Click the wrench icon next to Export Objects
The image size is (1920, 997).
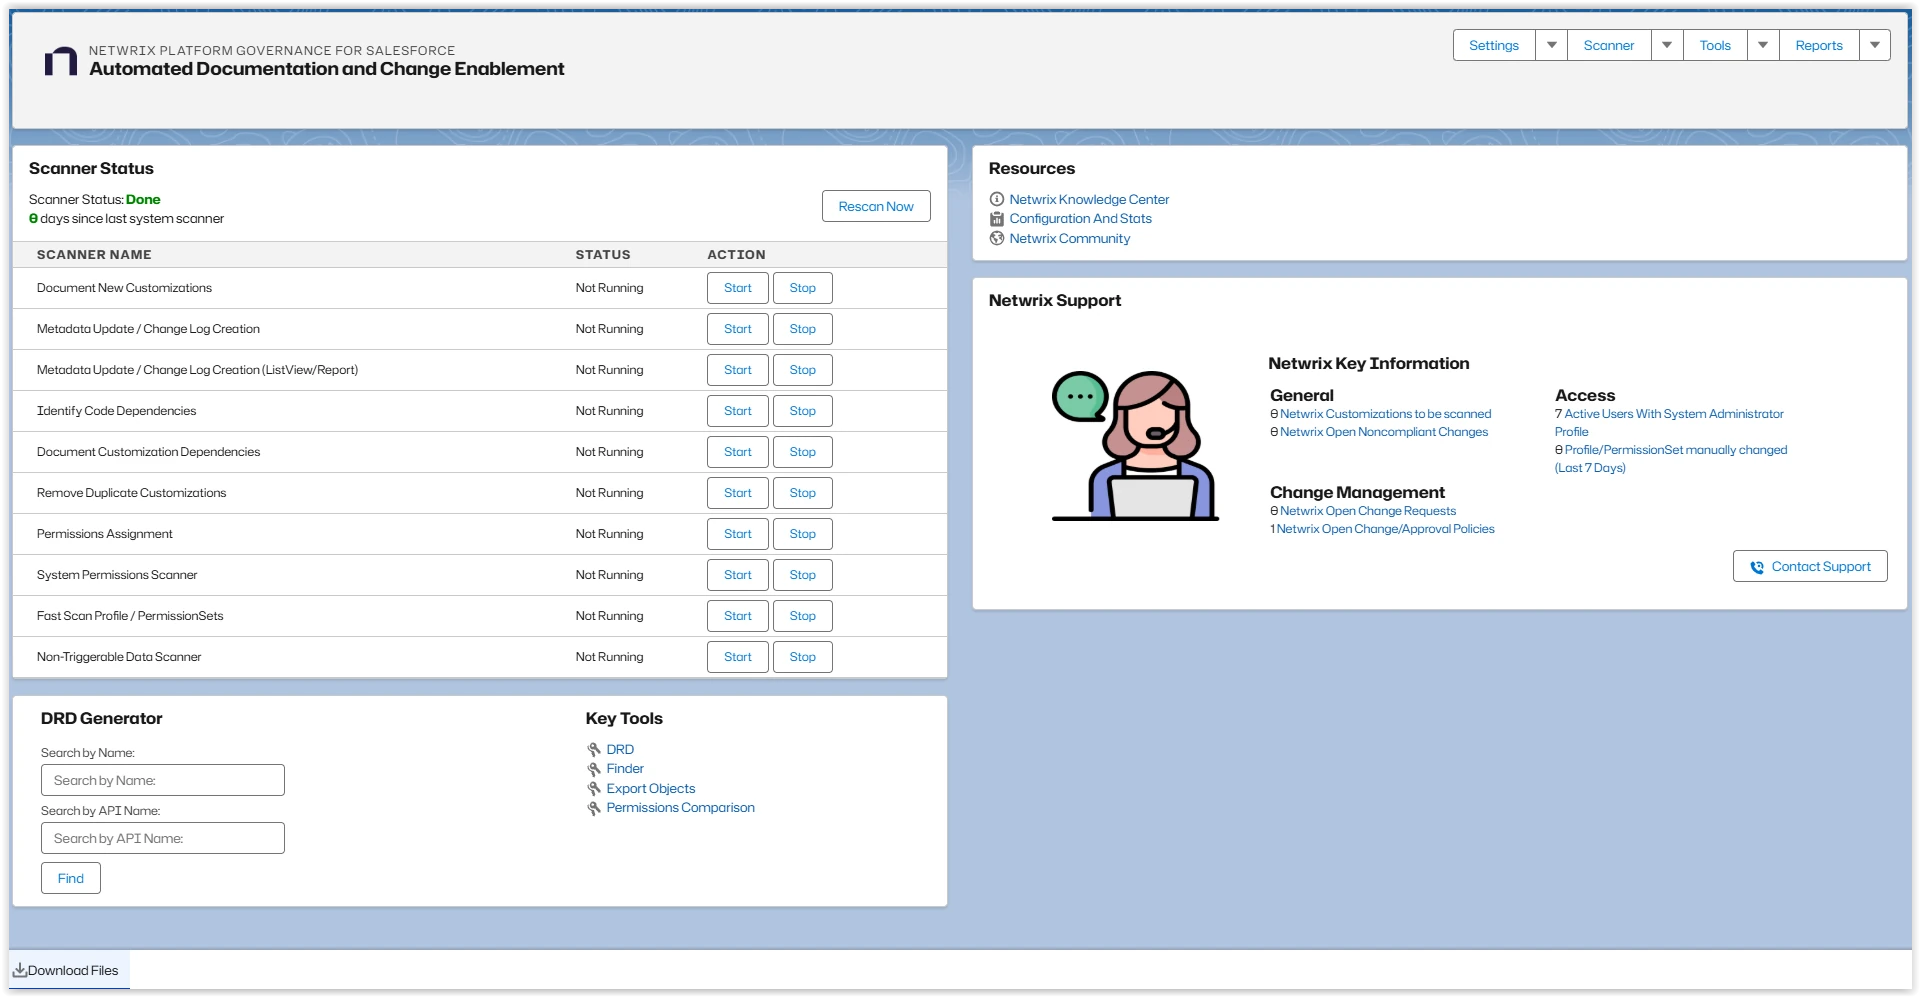(x=594, y=789)
